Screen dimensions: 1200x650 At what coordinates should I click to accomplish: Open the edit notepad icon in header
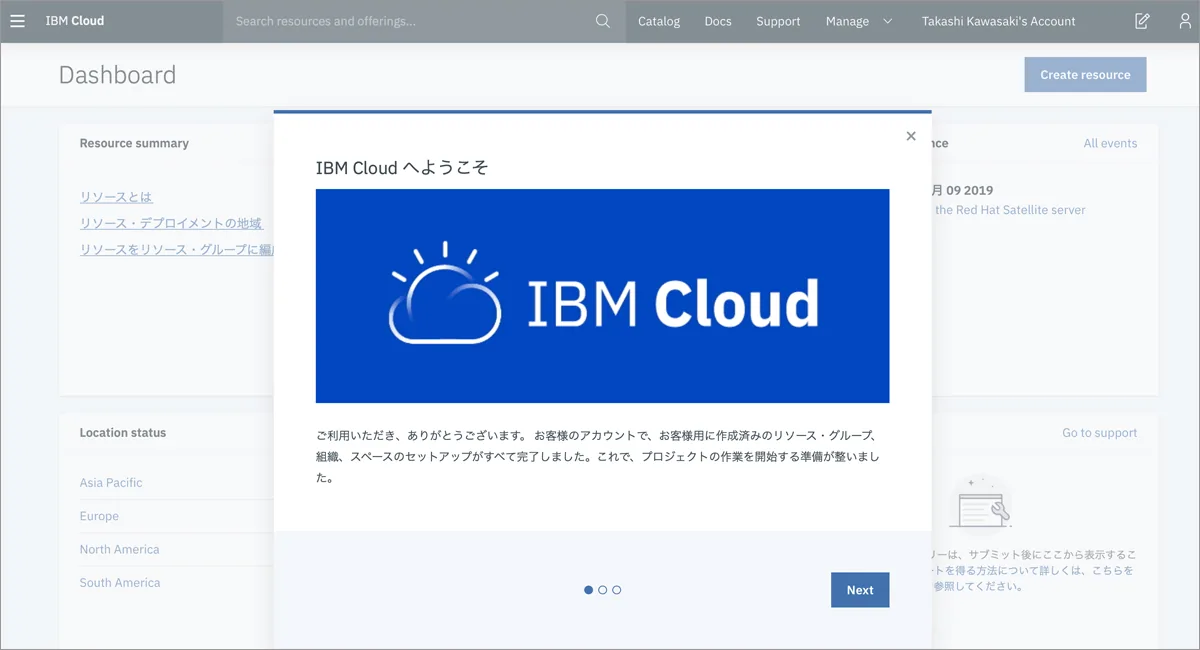tap(1142, 21)
